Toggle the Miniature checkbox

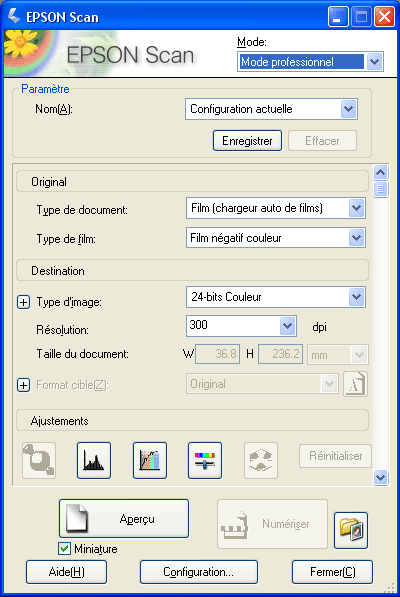coord(64,549)
